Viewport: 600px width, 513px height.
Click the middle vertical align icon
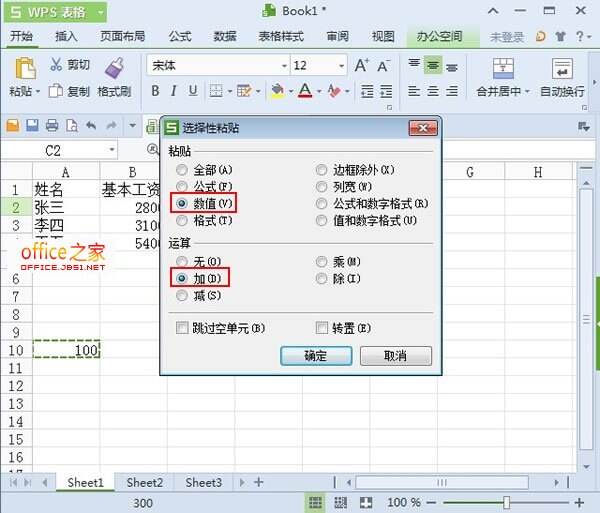point(433,65)
